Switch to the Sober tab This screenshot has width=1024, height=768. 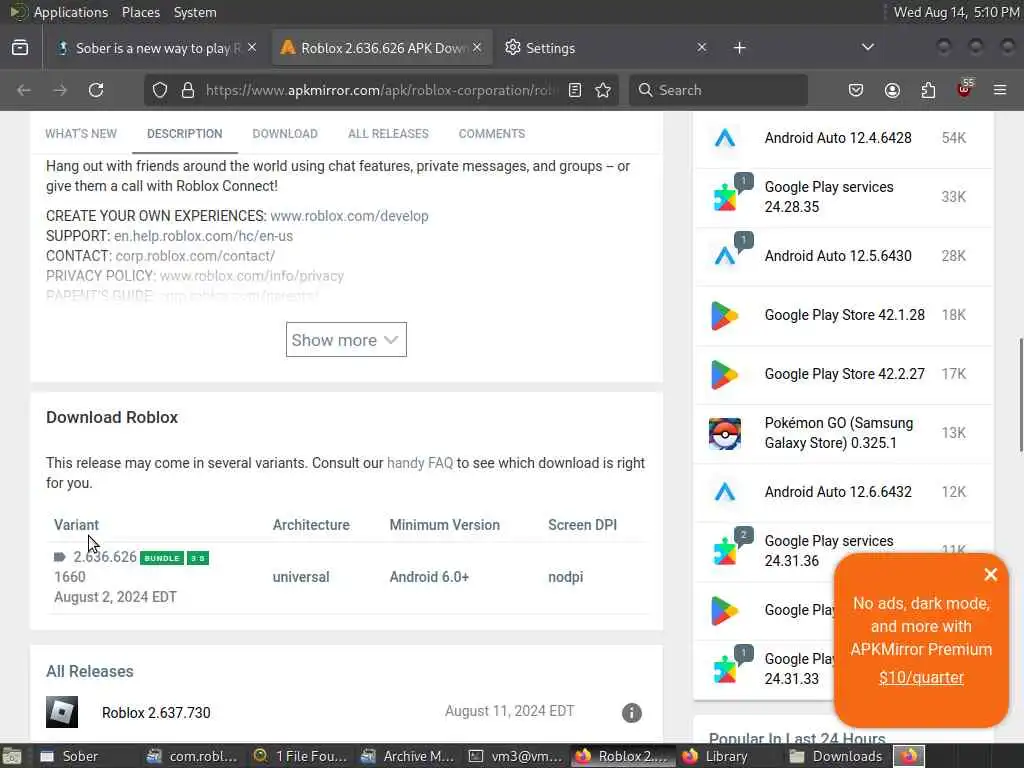point(155,48)
